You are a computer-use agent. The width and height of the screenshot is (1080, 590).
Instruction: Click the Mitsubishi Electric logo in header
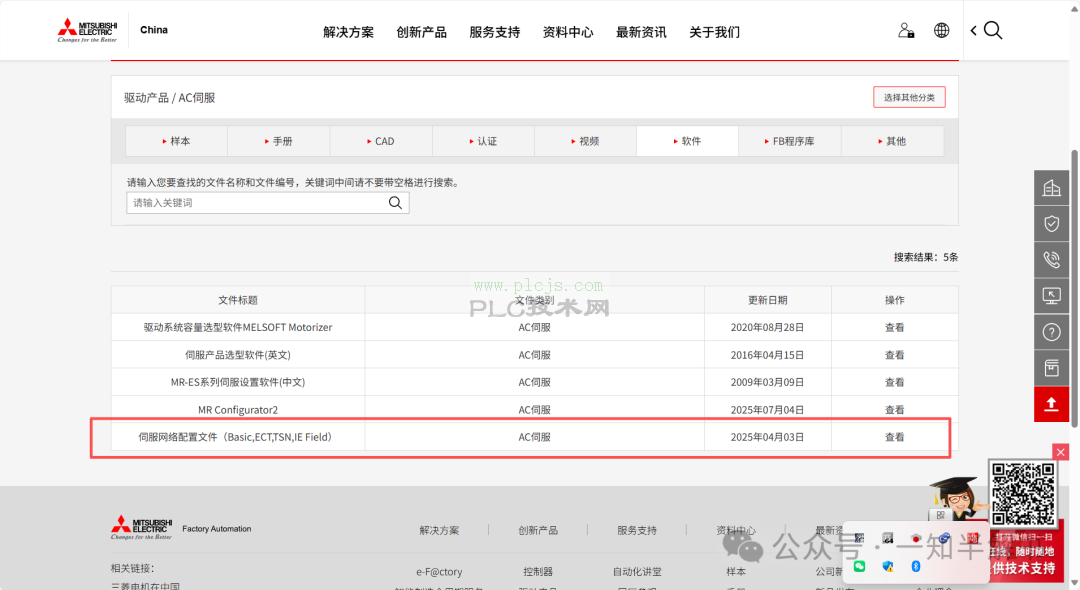point(87,30)
